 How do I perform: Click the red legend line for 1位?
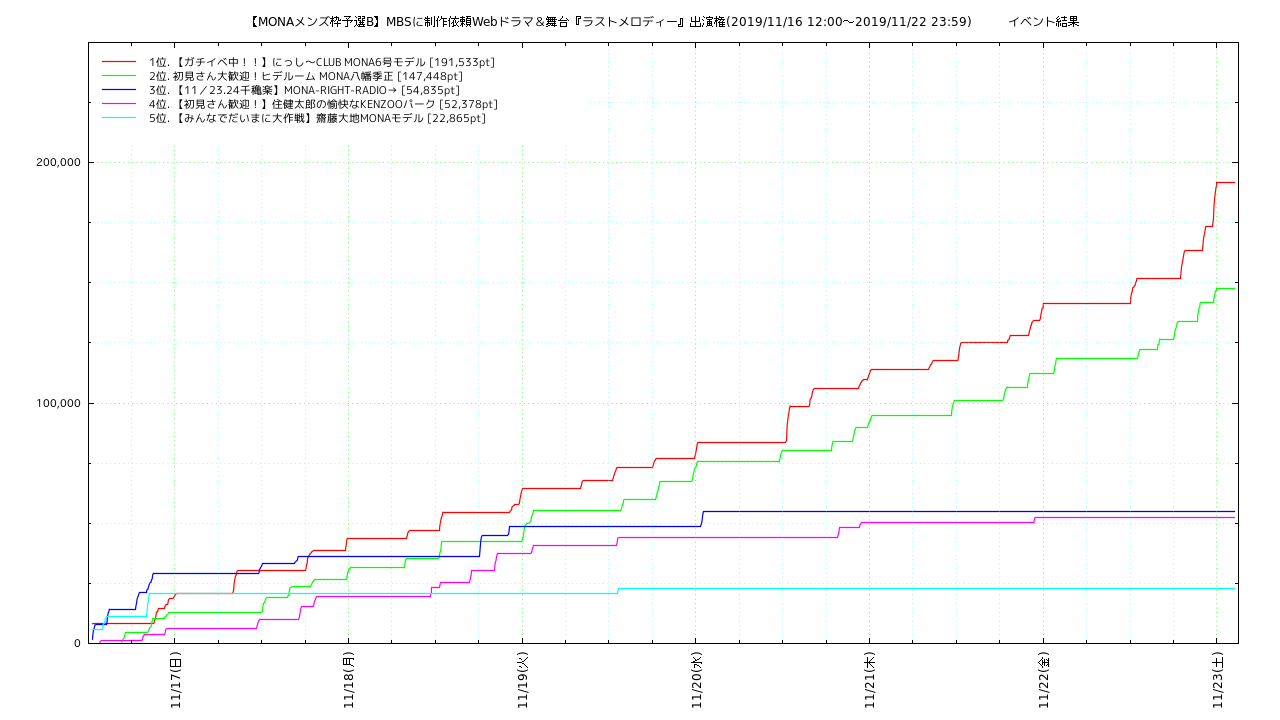click(x=118, y=62)
